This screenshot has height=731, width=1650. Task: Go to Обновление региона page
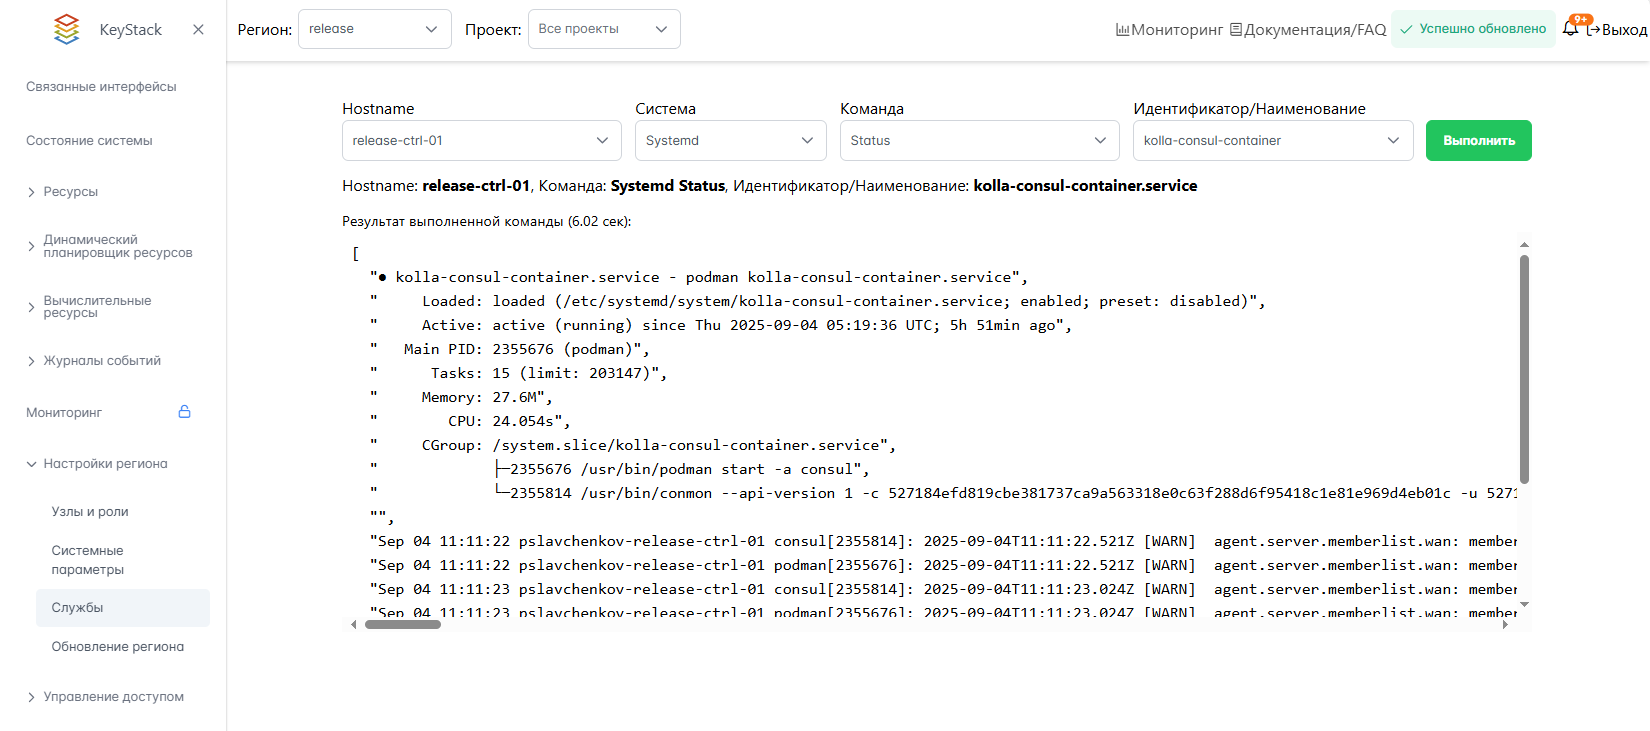point(117,647)
